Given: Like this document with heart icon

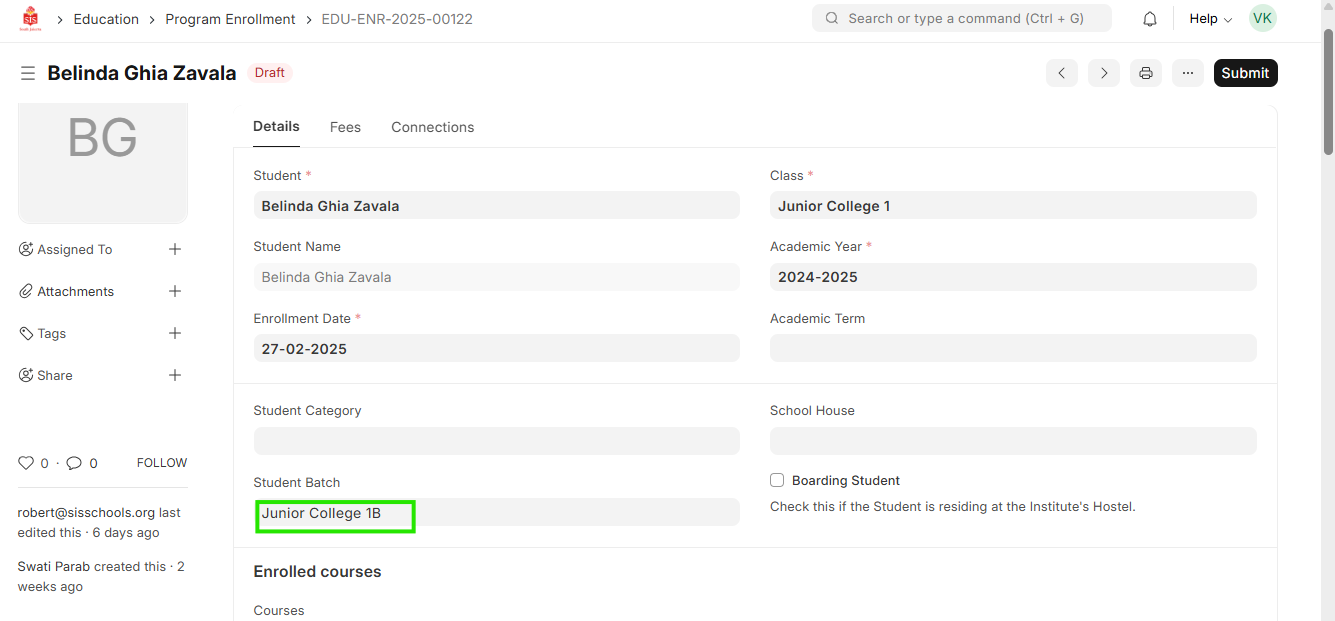Looking at the screenshot, I should point(27,463).
